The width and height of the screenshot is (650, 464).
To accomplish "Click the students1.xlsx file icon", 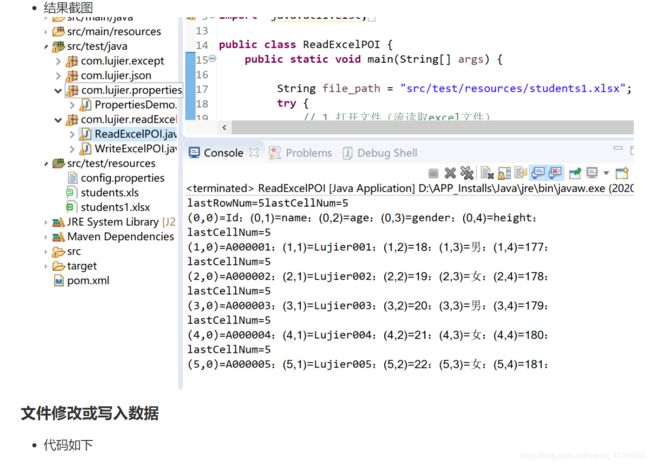I will click(x=71, y=207).
